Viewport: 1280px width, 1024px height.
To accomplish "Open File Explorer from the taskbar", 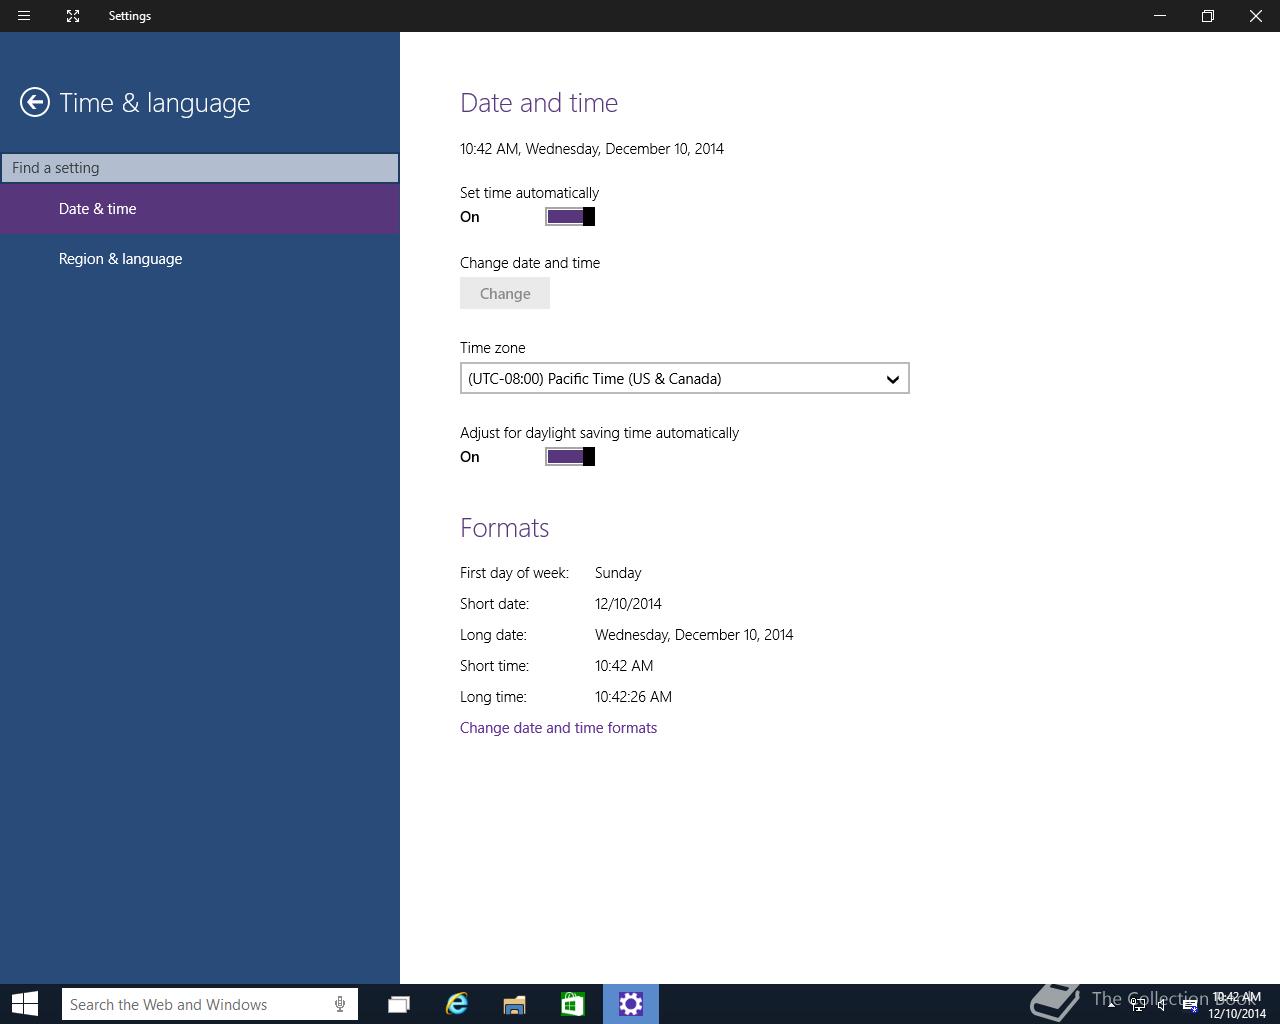I will [514, 1004].
